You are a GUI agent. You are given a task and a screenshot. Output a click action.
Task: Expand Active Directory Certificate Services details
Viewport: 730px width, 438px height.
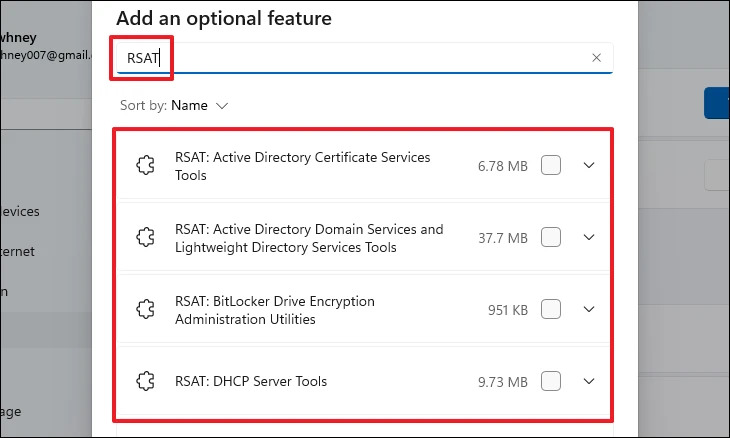(x=588, y=166)
